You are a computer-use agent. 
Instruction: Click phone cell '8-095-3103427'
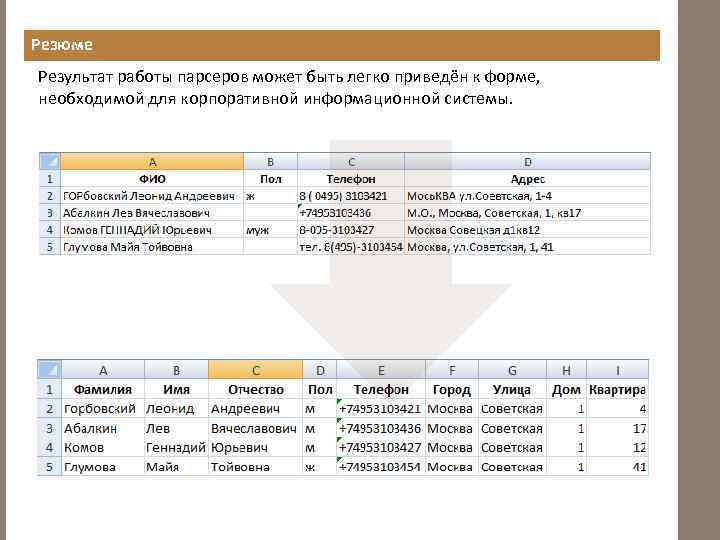click(x=351, y=230)
